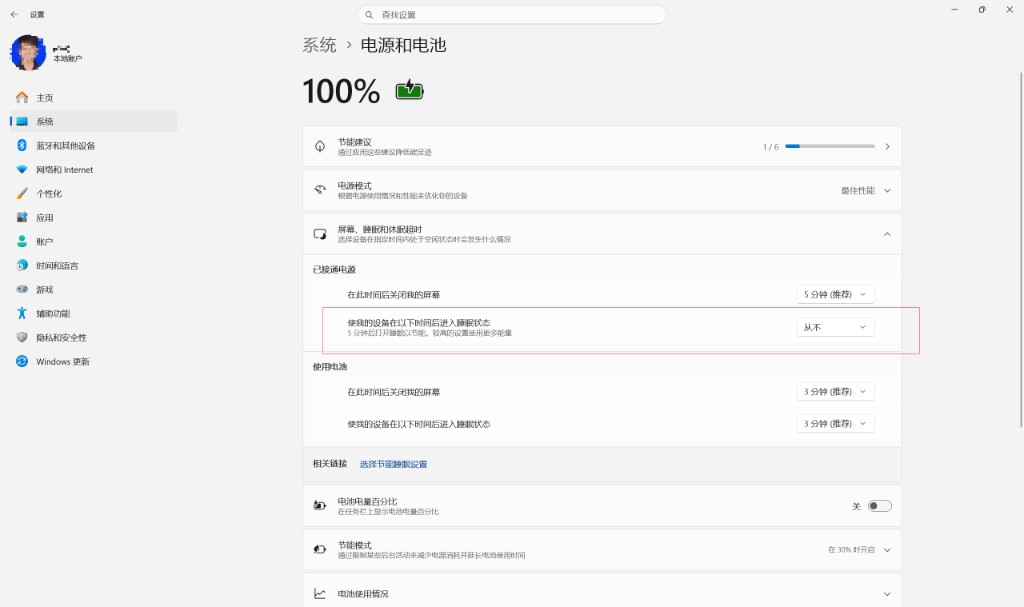Click the user profile avatar picture
1024x607 pixels.
point(28,53)
